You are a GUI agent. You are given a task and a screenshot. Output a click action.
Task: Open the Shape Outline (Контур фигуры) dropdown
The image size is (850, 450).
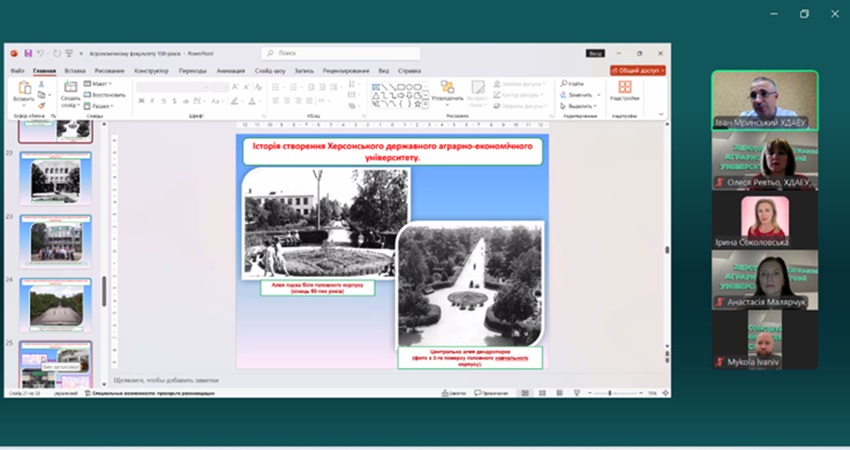[518, 95]
